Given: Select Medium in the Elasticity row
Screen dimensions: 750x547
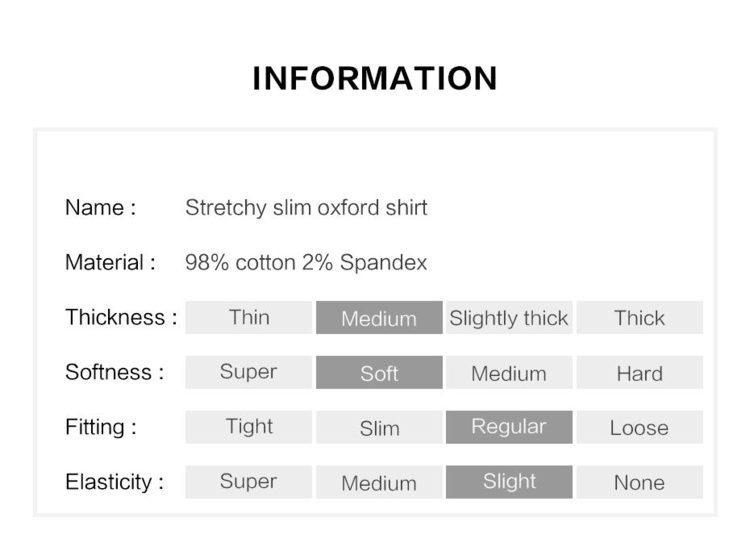Looking at the screenshot, I should pyautogui.click(x=379, y=482).
